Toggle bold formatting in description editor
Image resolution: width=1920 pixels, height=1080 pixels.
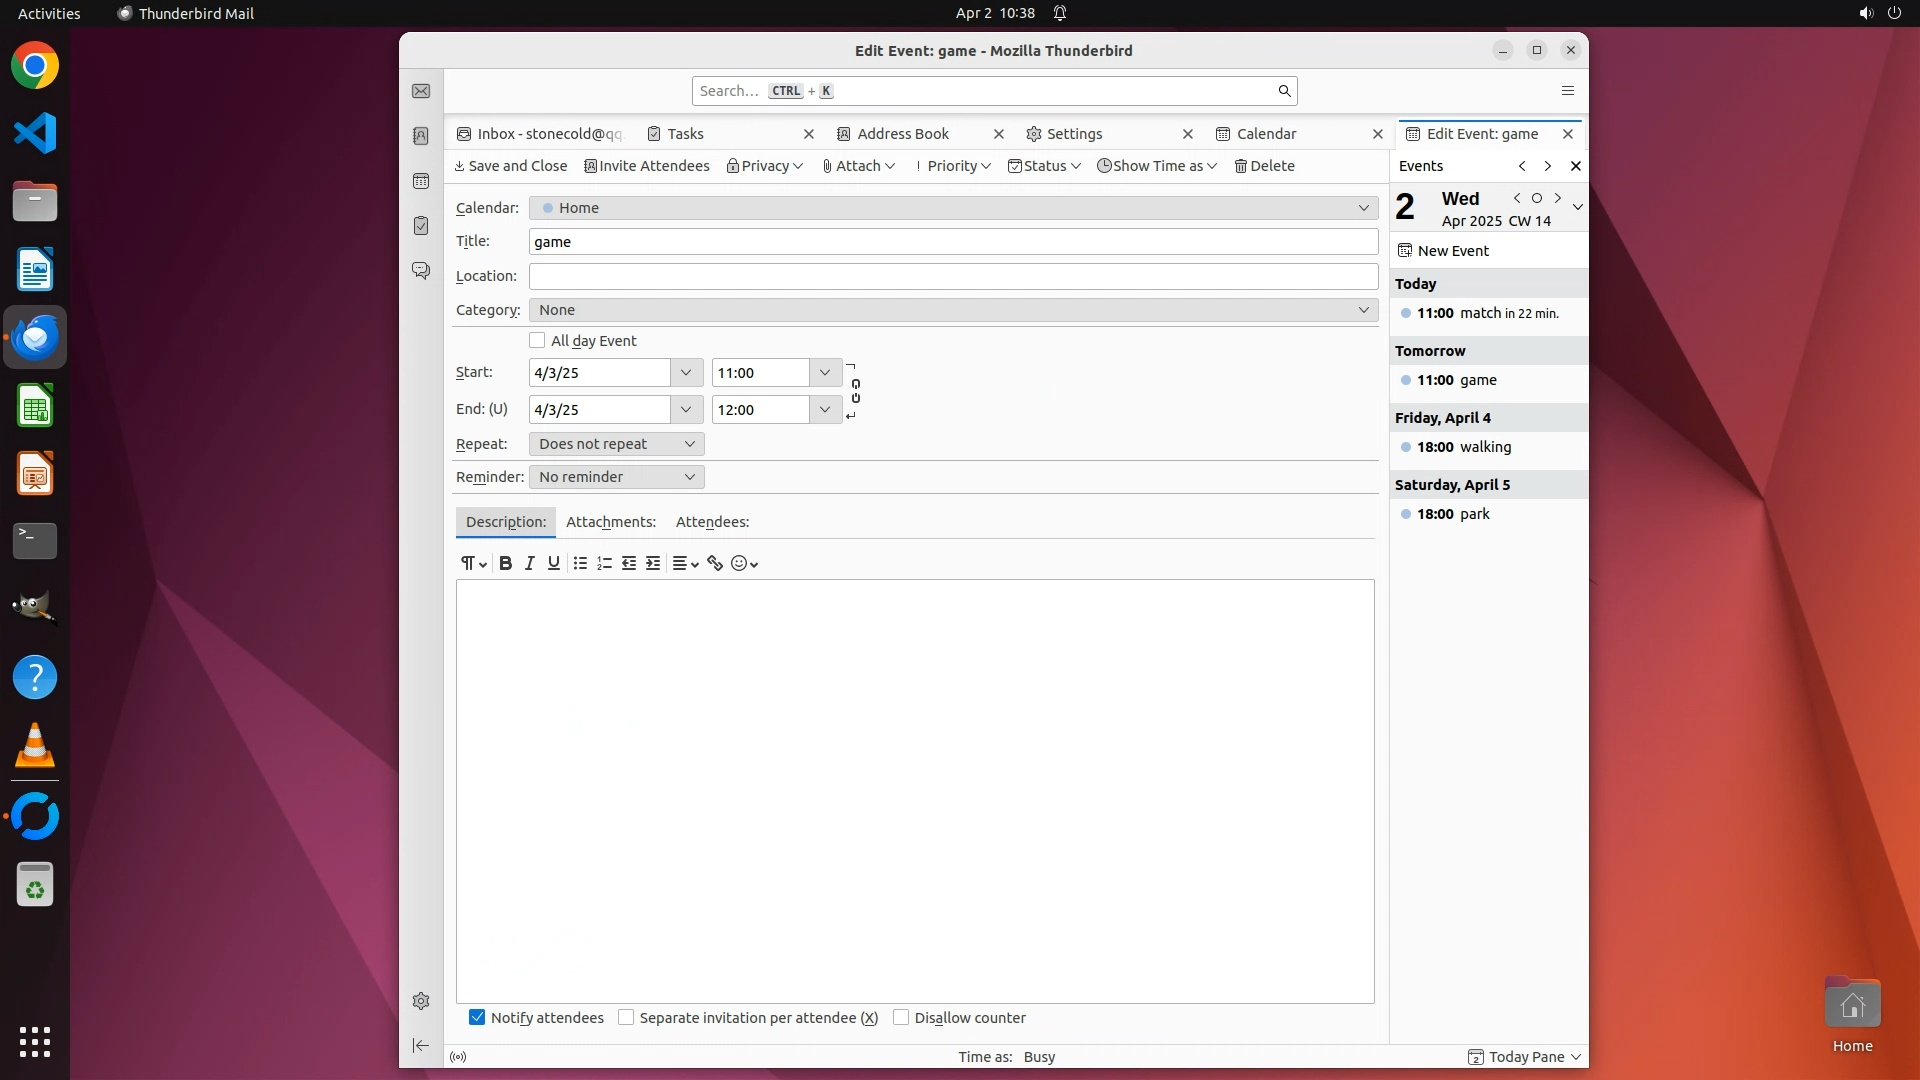505,563
